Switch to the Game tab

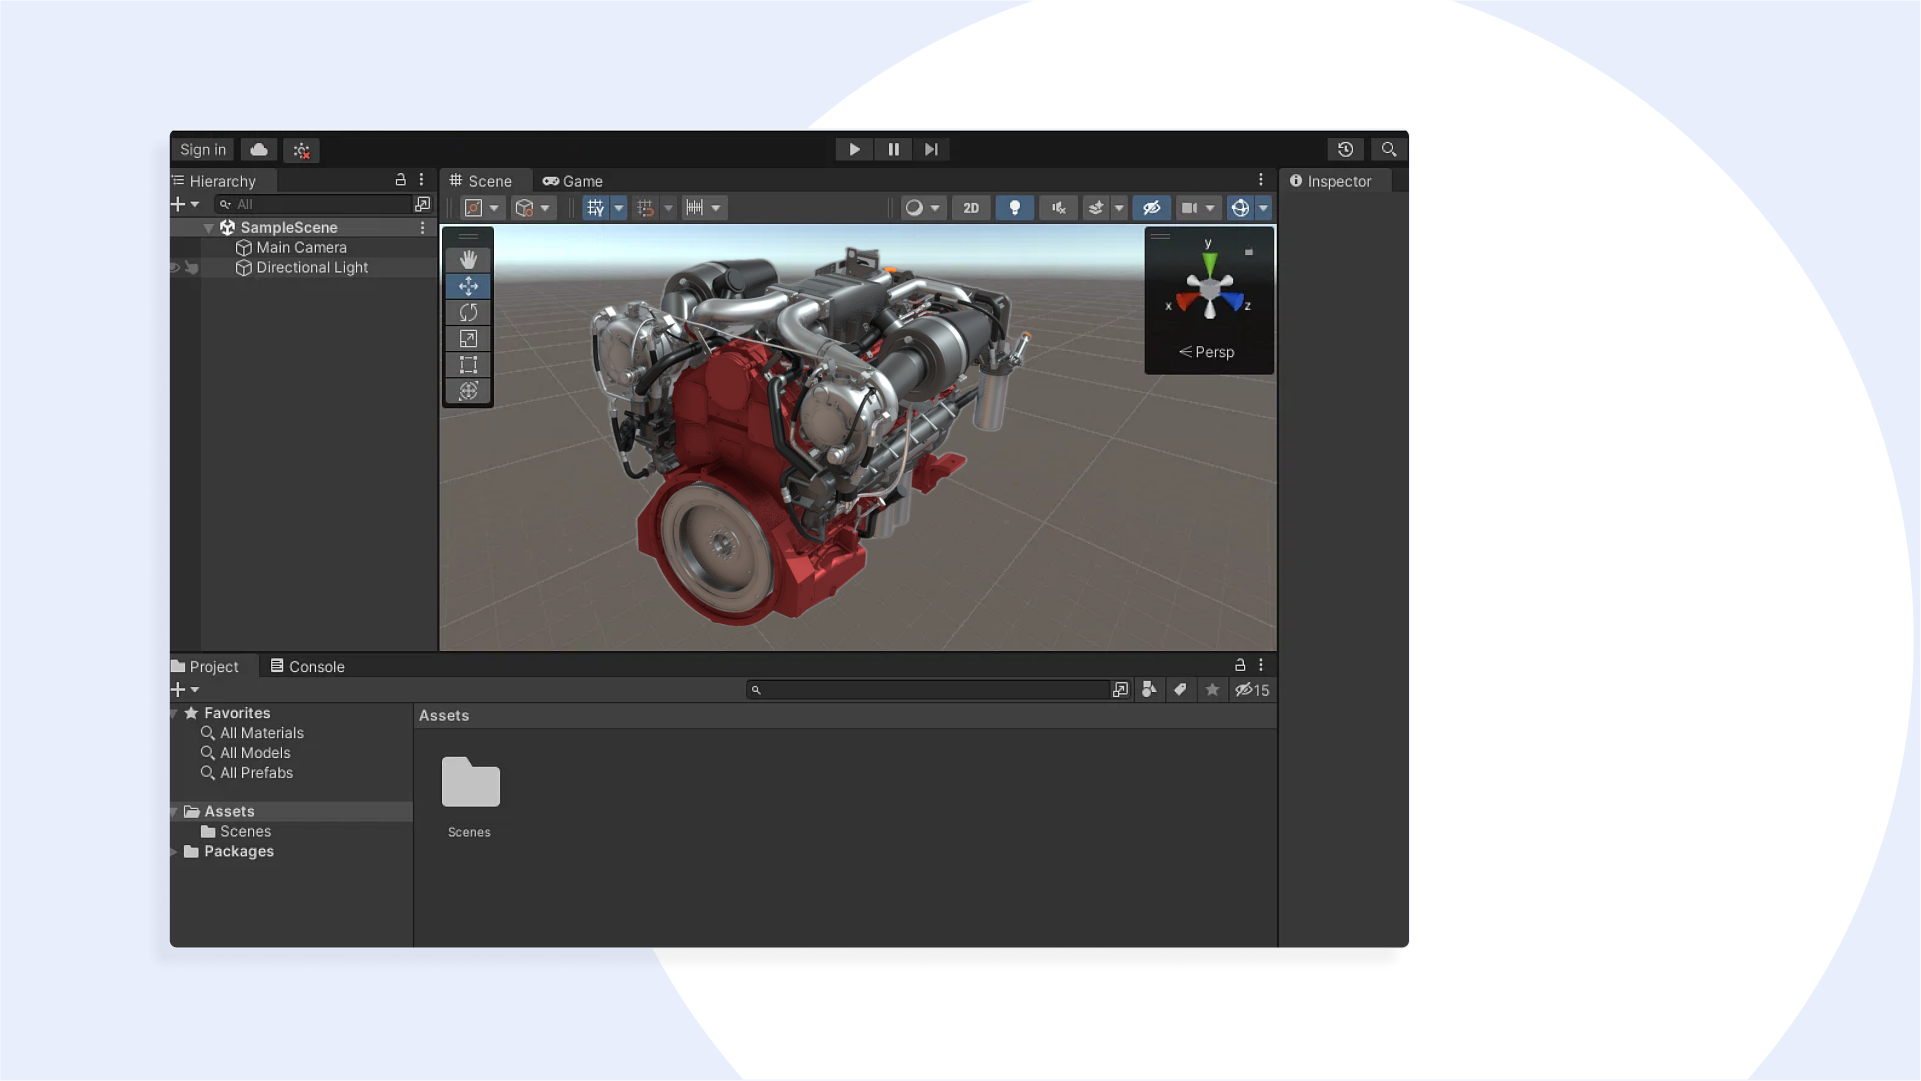point(573,181)
